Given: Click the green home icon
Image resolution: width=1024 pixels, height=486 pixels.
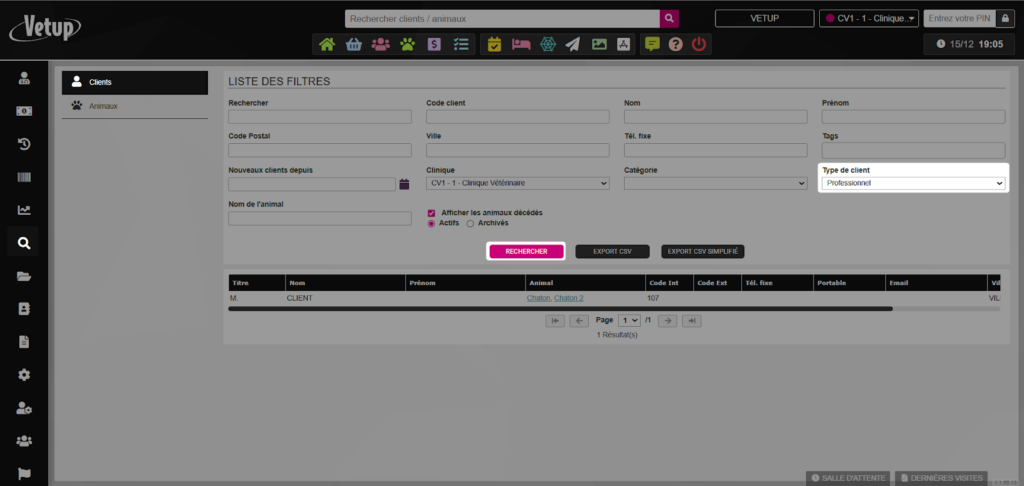Looking at the screenshot, I should pos(327,44).
